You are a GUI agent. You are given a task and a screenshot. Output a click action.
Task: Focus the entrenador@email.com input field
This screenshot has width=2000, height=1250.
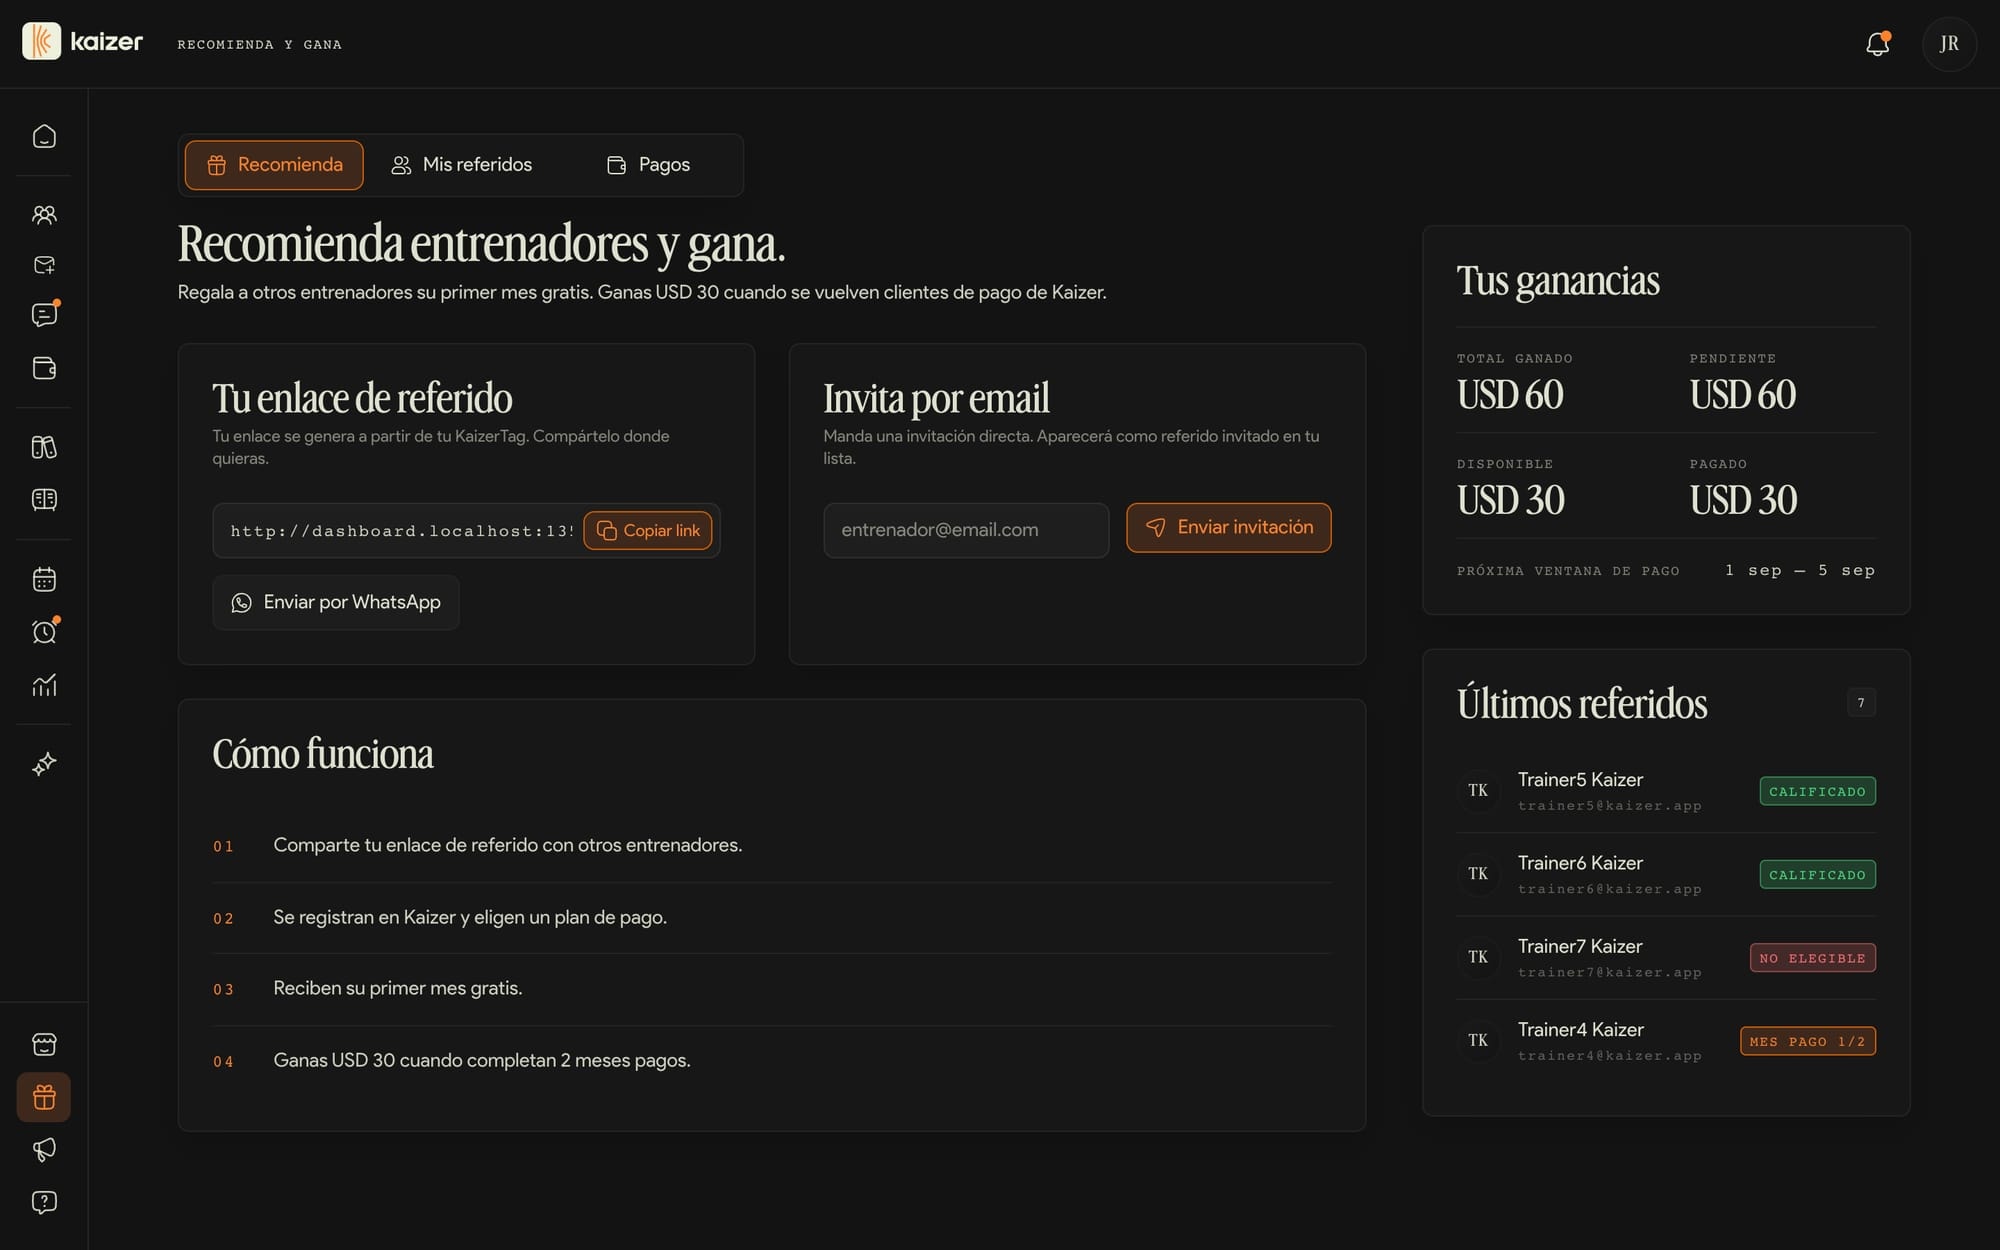pos(966,530)
